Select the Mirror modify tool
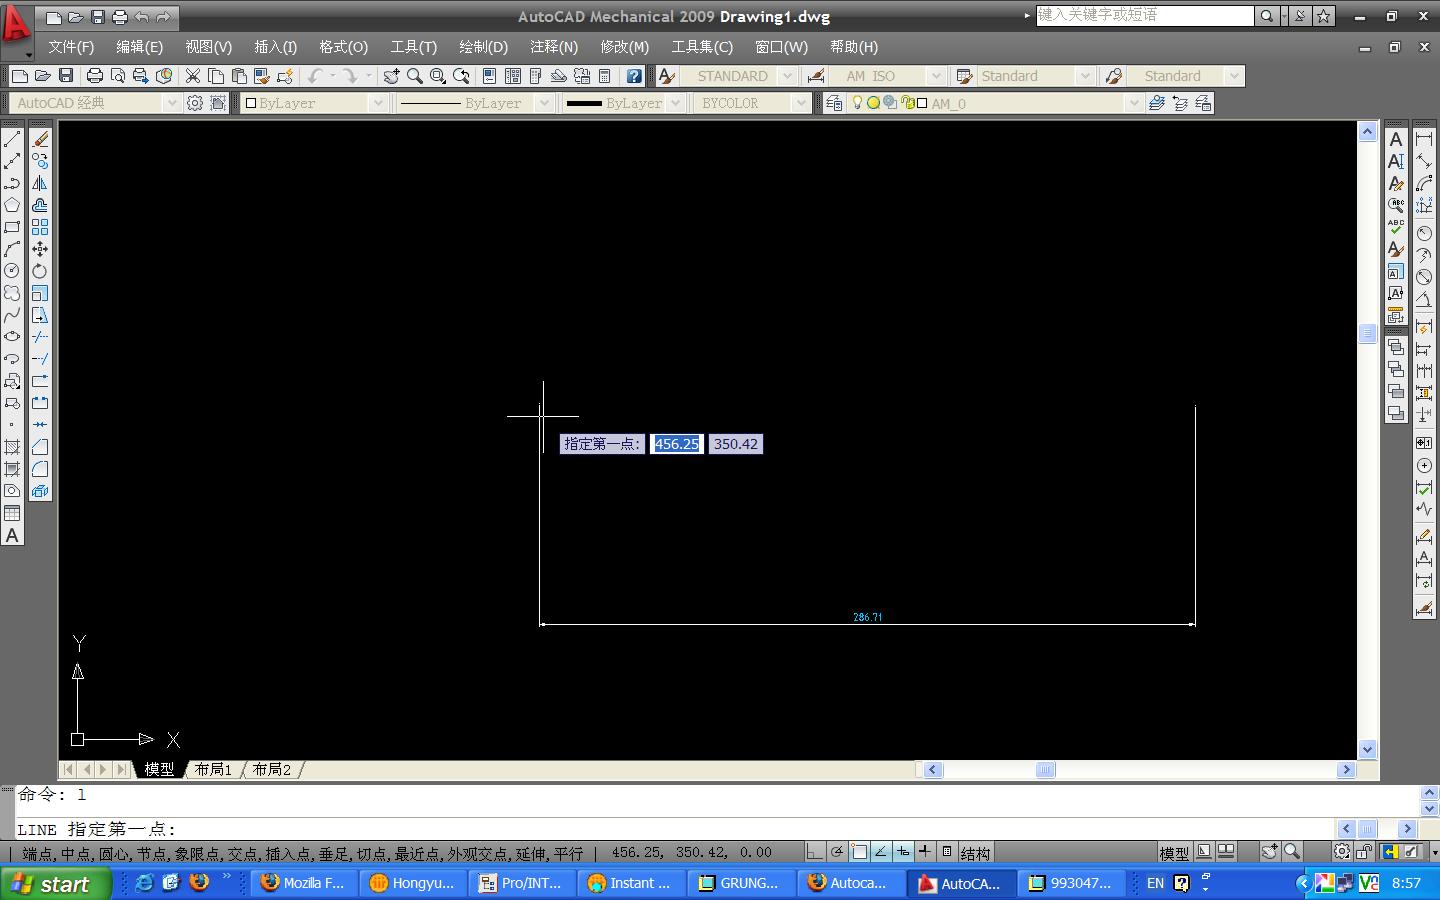The width and height of the screenshot is (1440, 900). click(x=40, y=183)
